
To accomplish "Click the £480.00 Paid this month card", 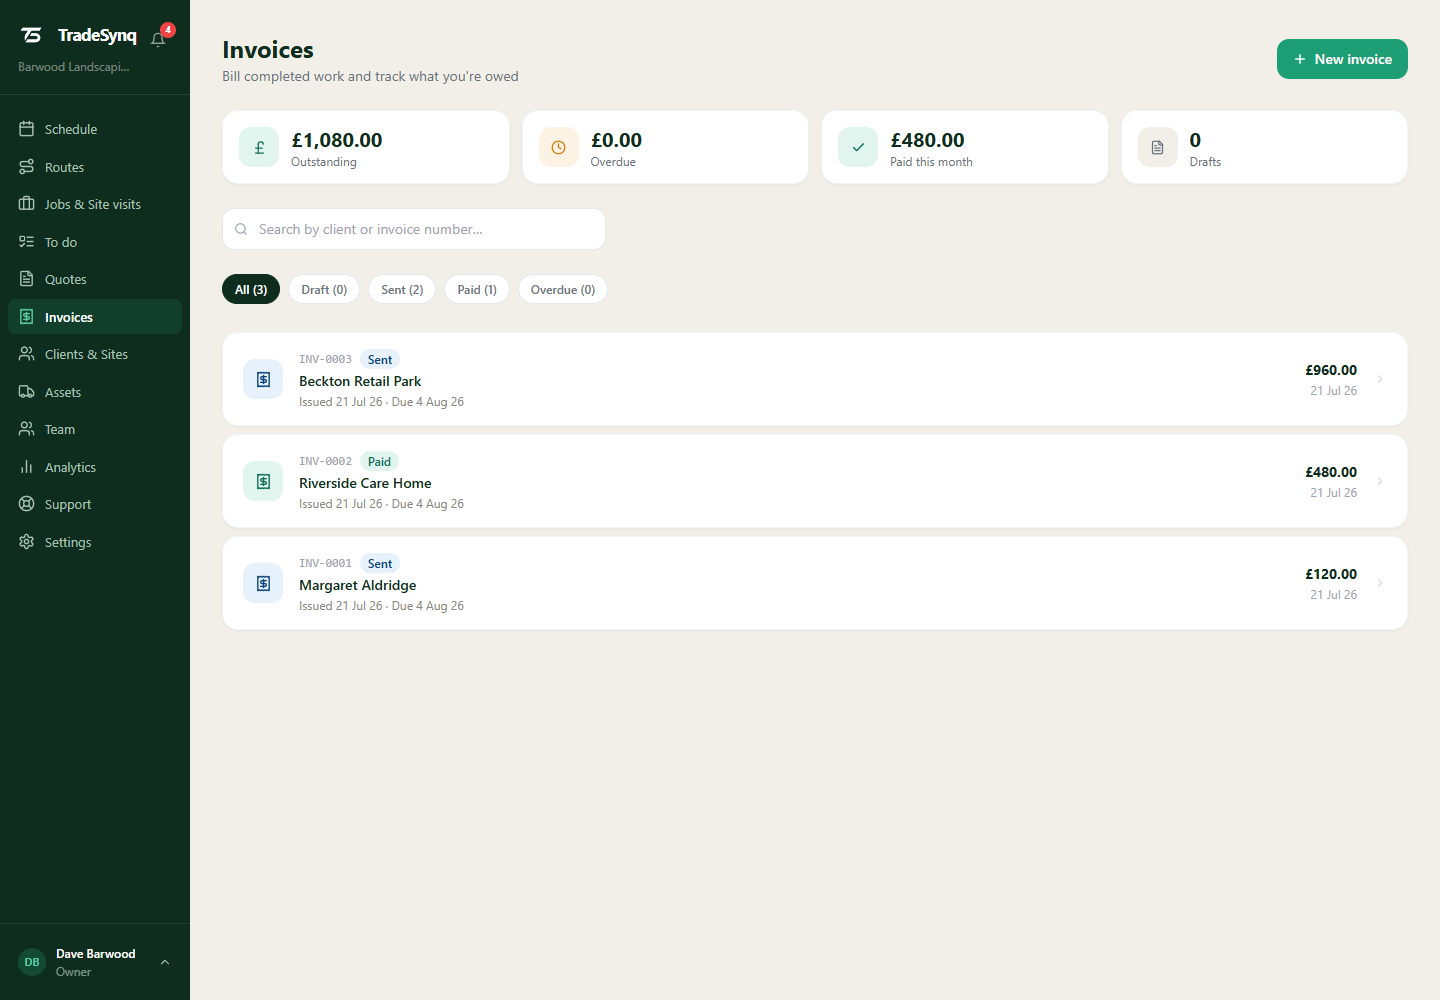I will tap(965, 147).
